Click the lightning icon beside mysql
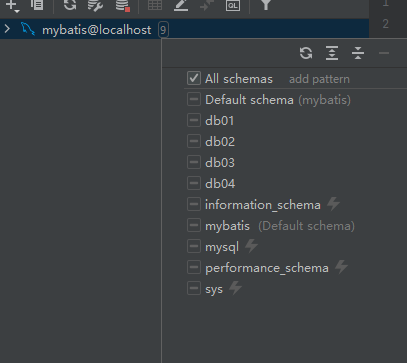 [x=251, y=246]
